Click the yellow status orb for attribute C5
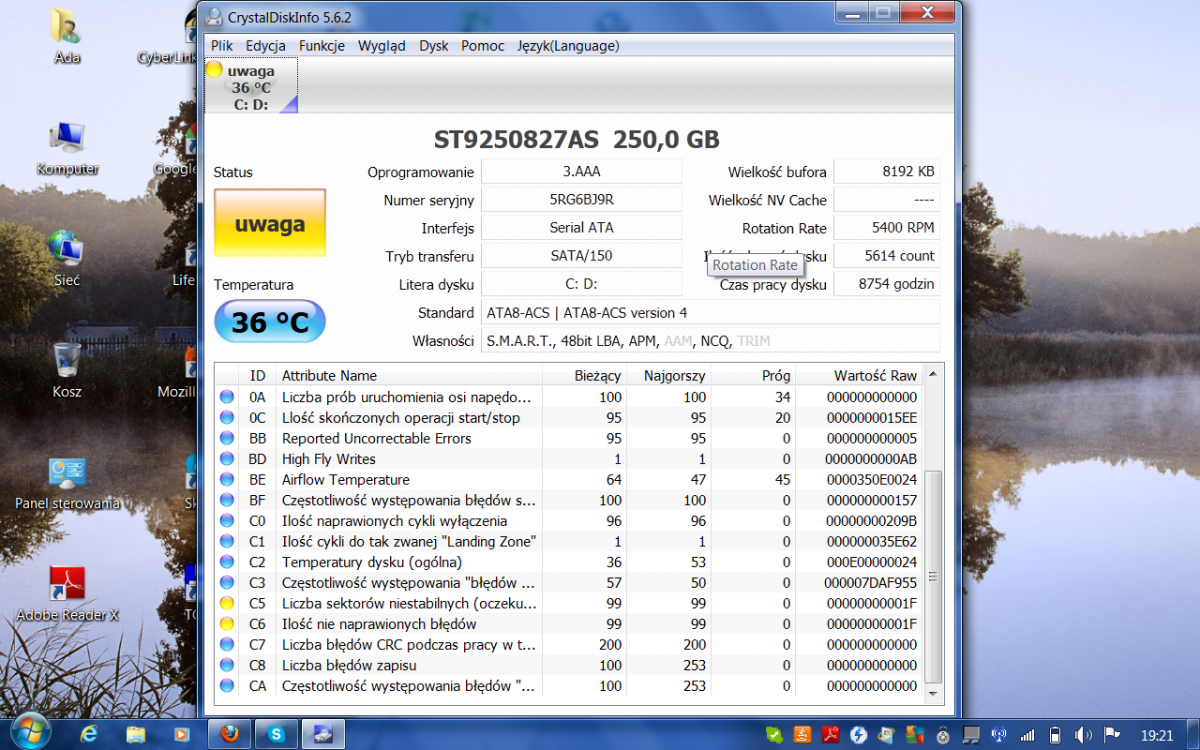The image size is (1200, 750). 227,603
